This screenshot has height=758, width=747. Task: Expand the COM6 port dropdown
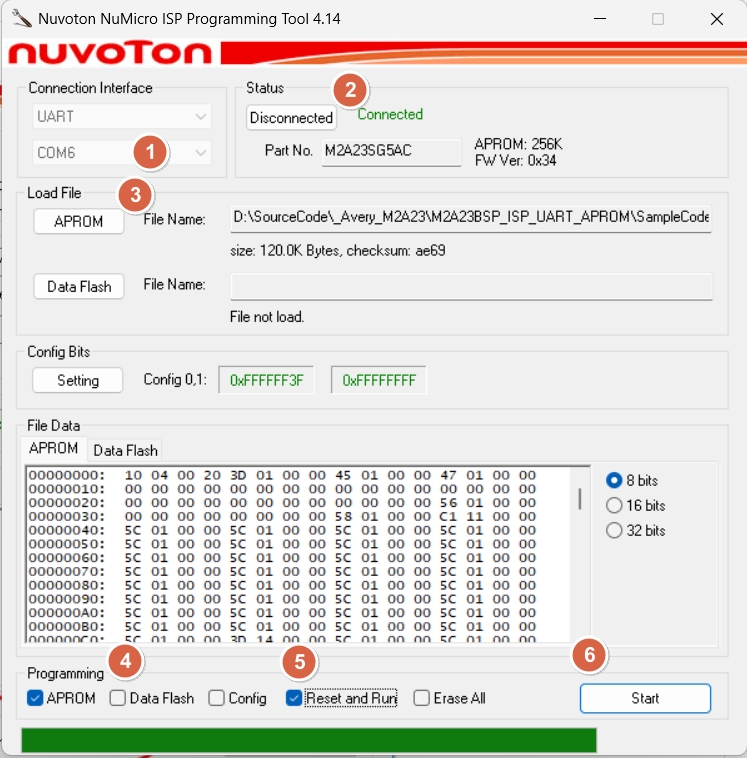click(x=122, y=153)
